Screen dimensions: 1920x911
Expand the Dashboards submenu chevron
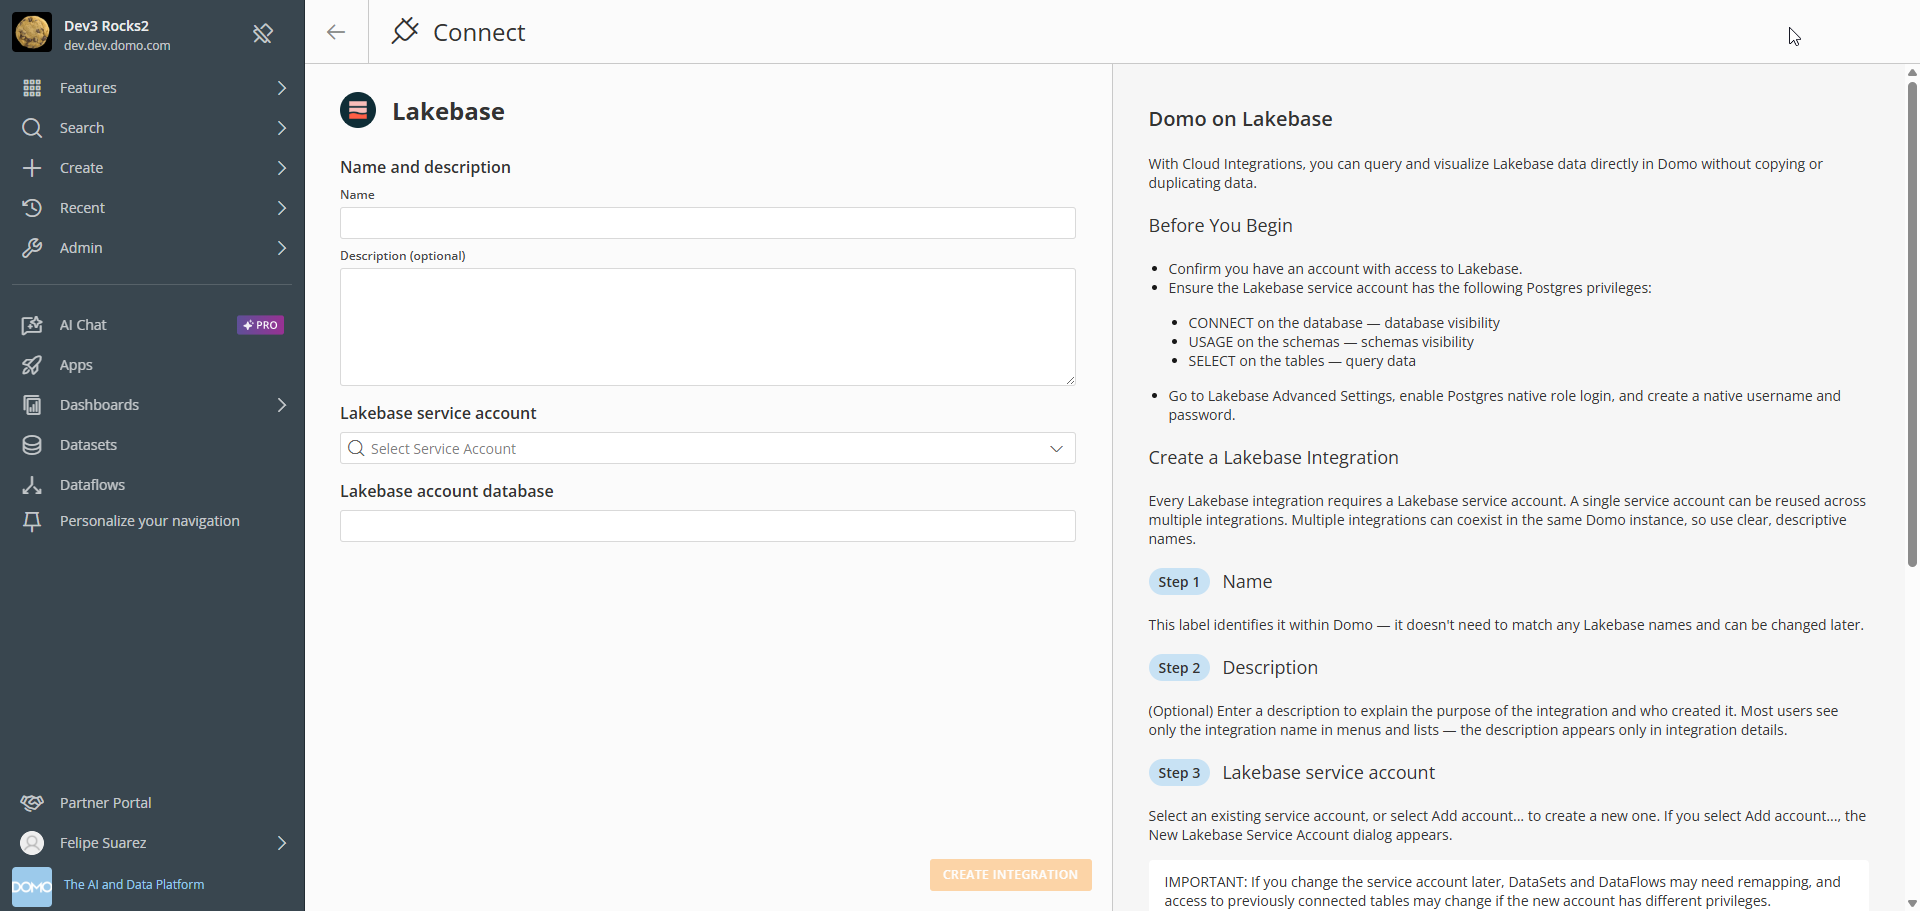point(281,405)
